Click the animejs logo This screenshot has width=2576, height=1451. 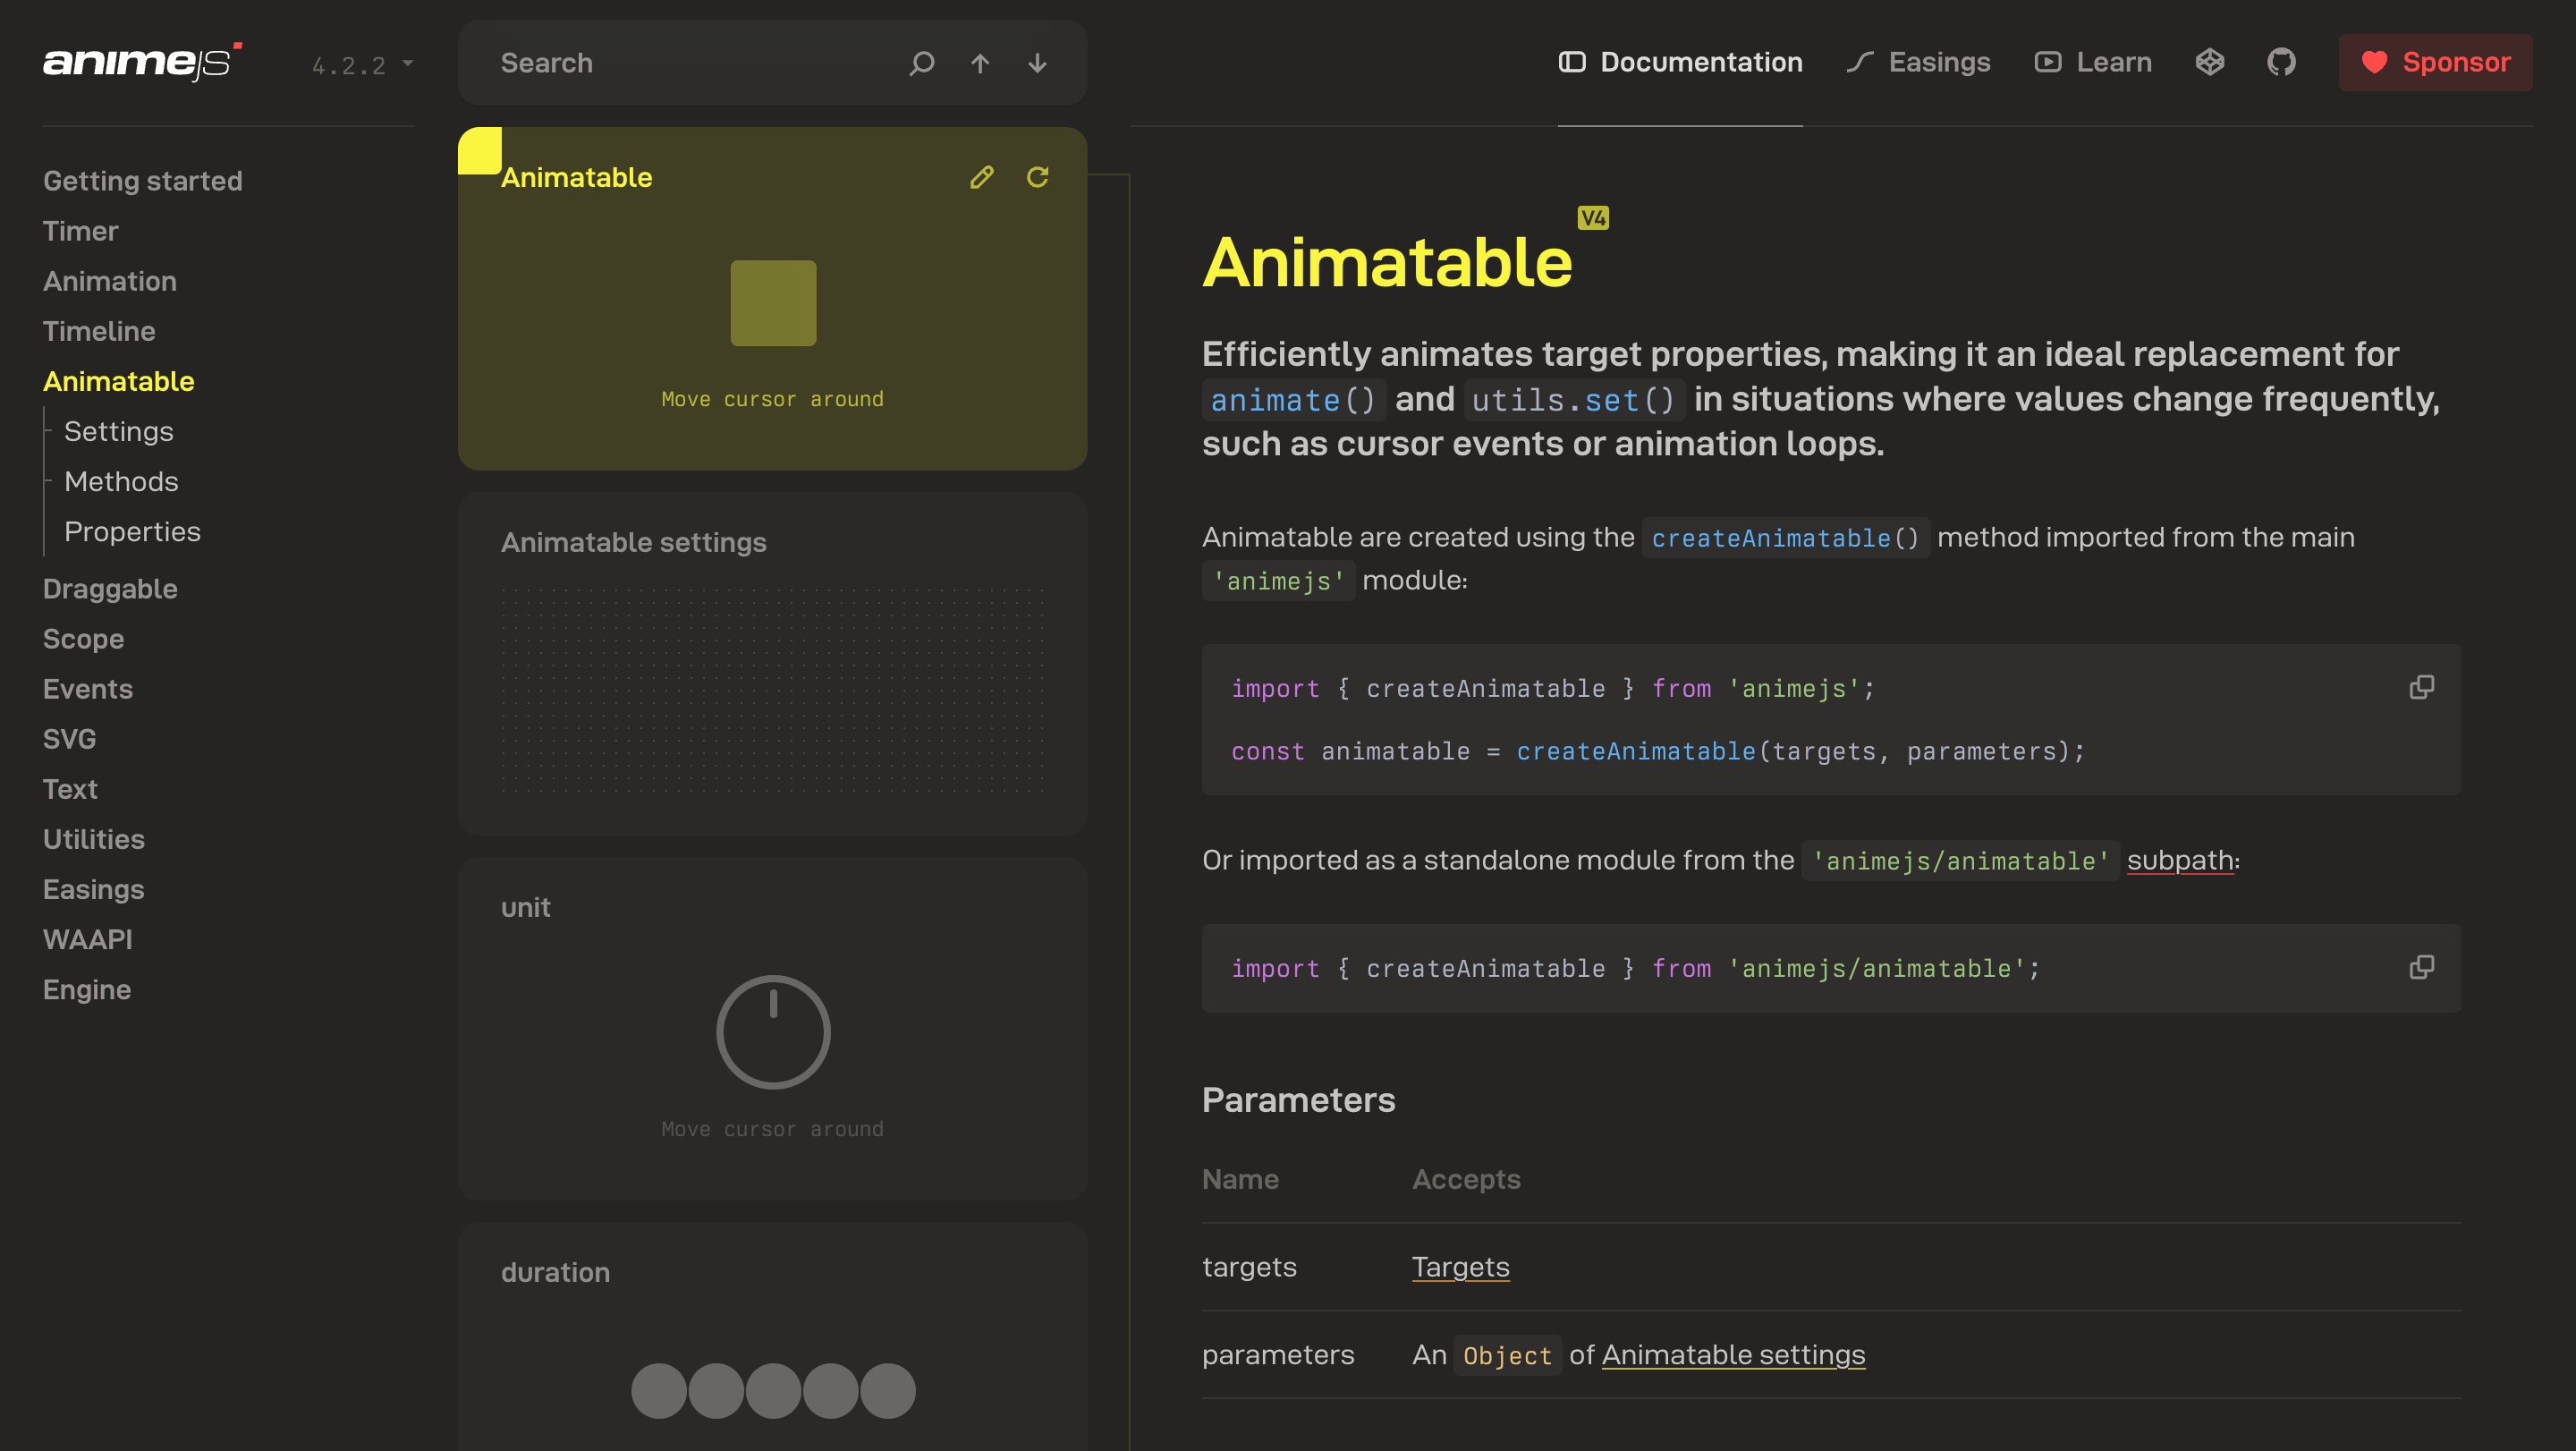[x=140, y=62]
